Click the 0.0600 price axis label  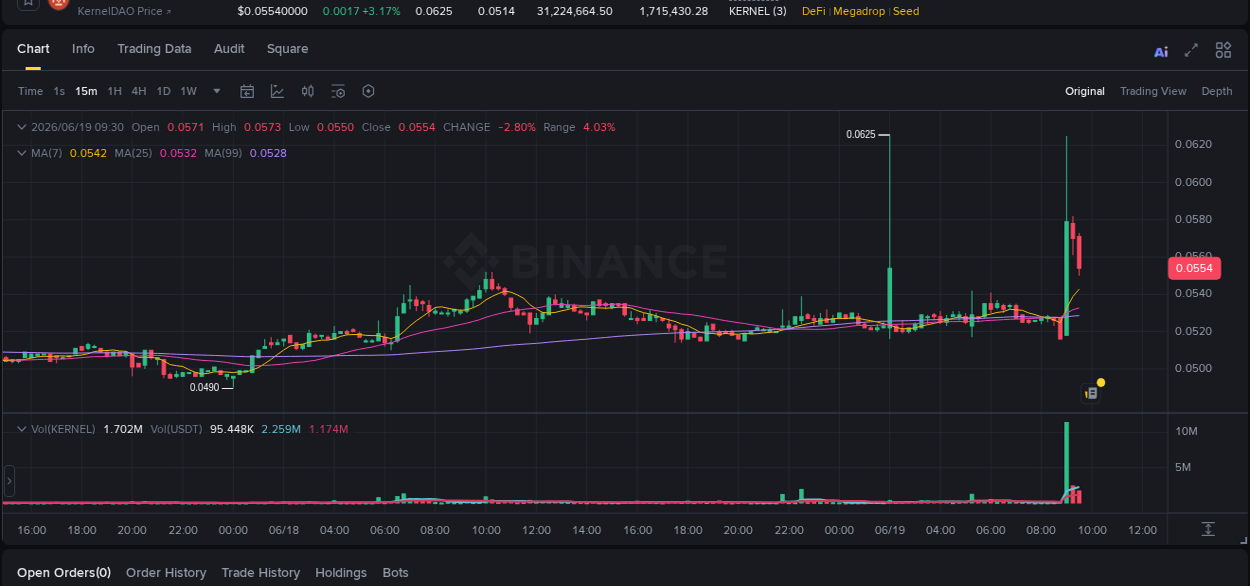(x=1193, y=182)
